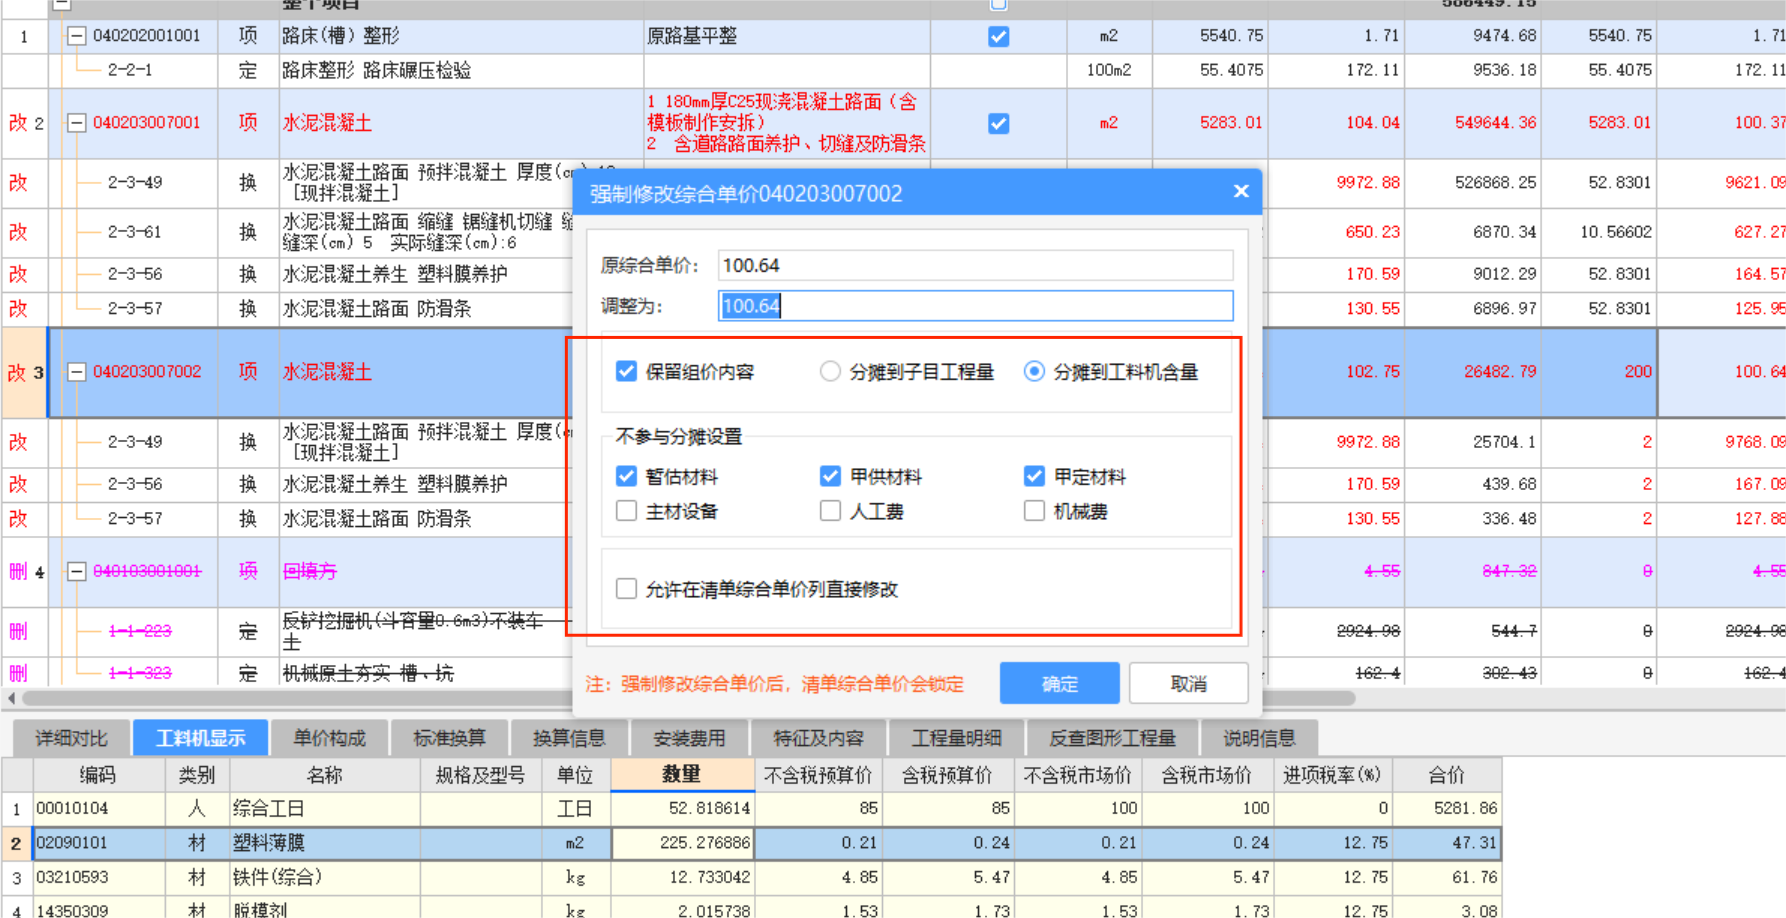Open the 单价构成 tab

click(x=329, y=738)
